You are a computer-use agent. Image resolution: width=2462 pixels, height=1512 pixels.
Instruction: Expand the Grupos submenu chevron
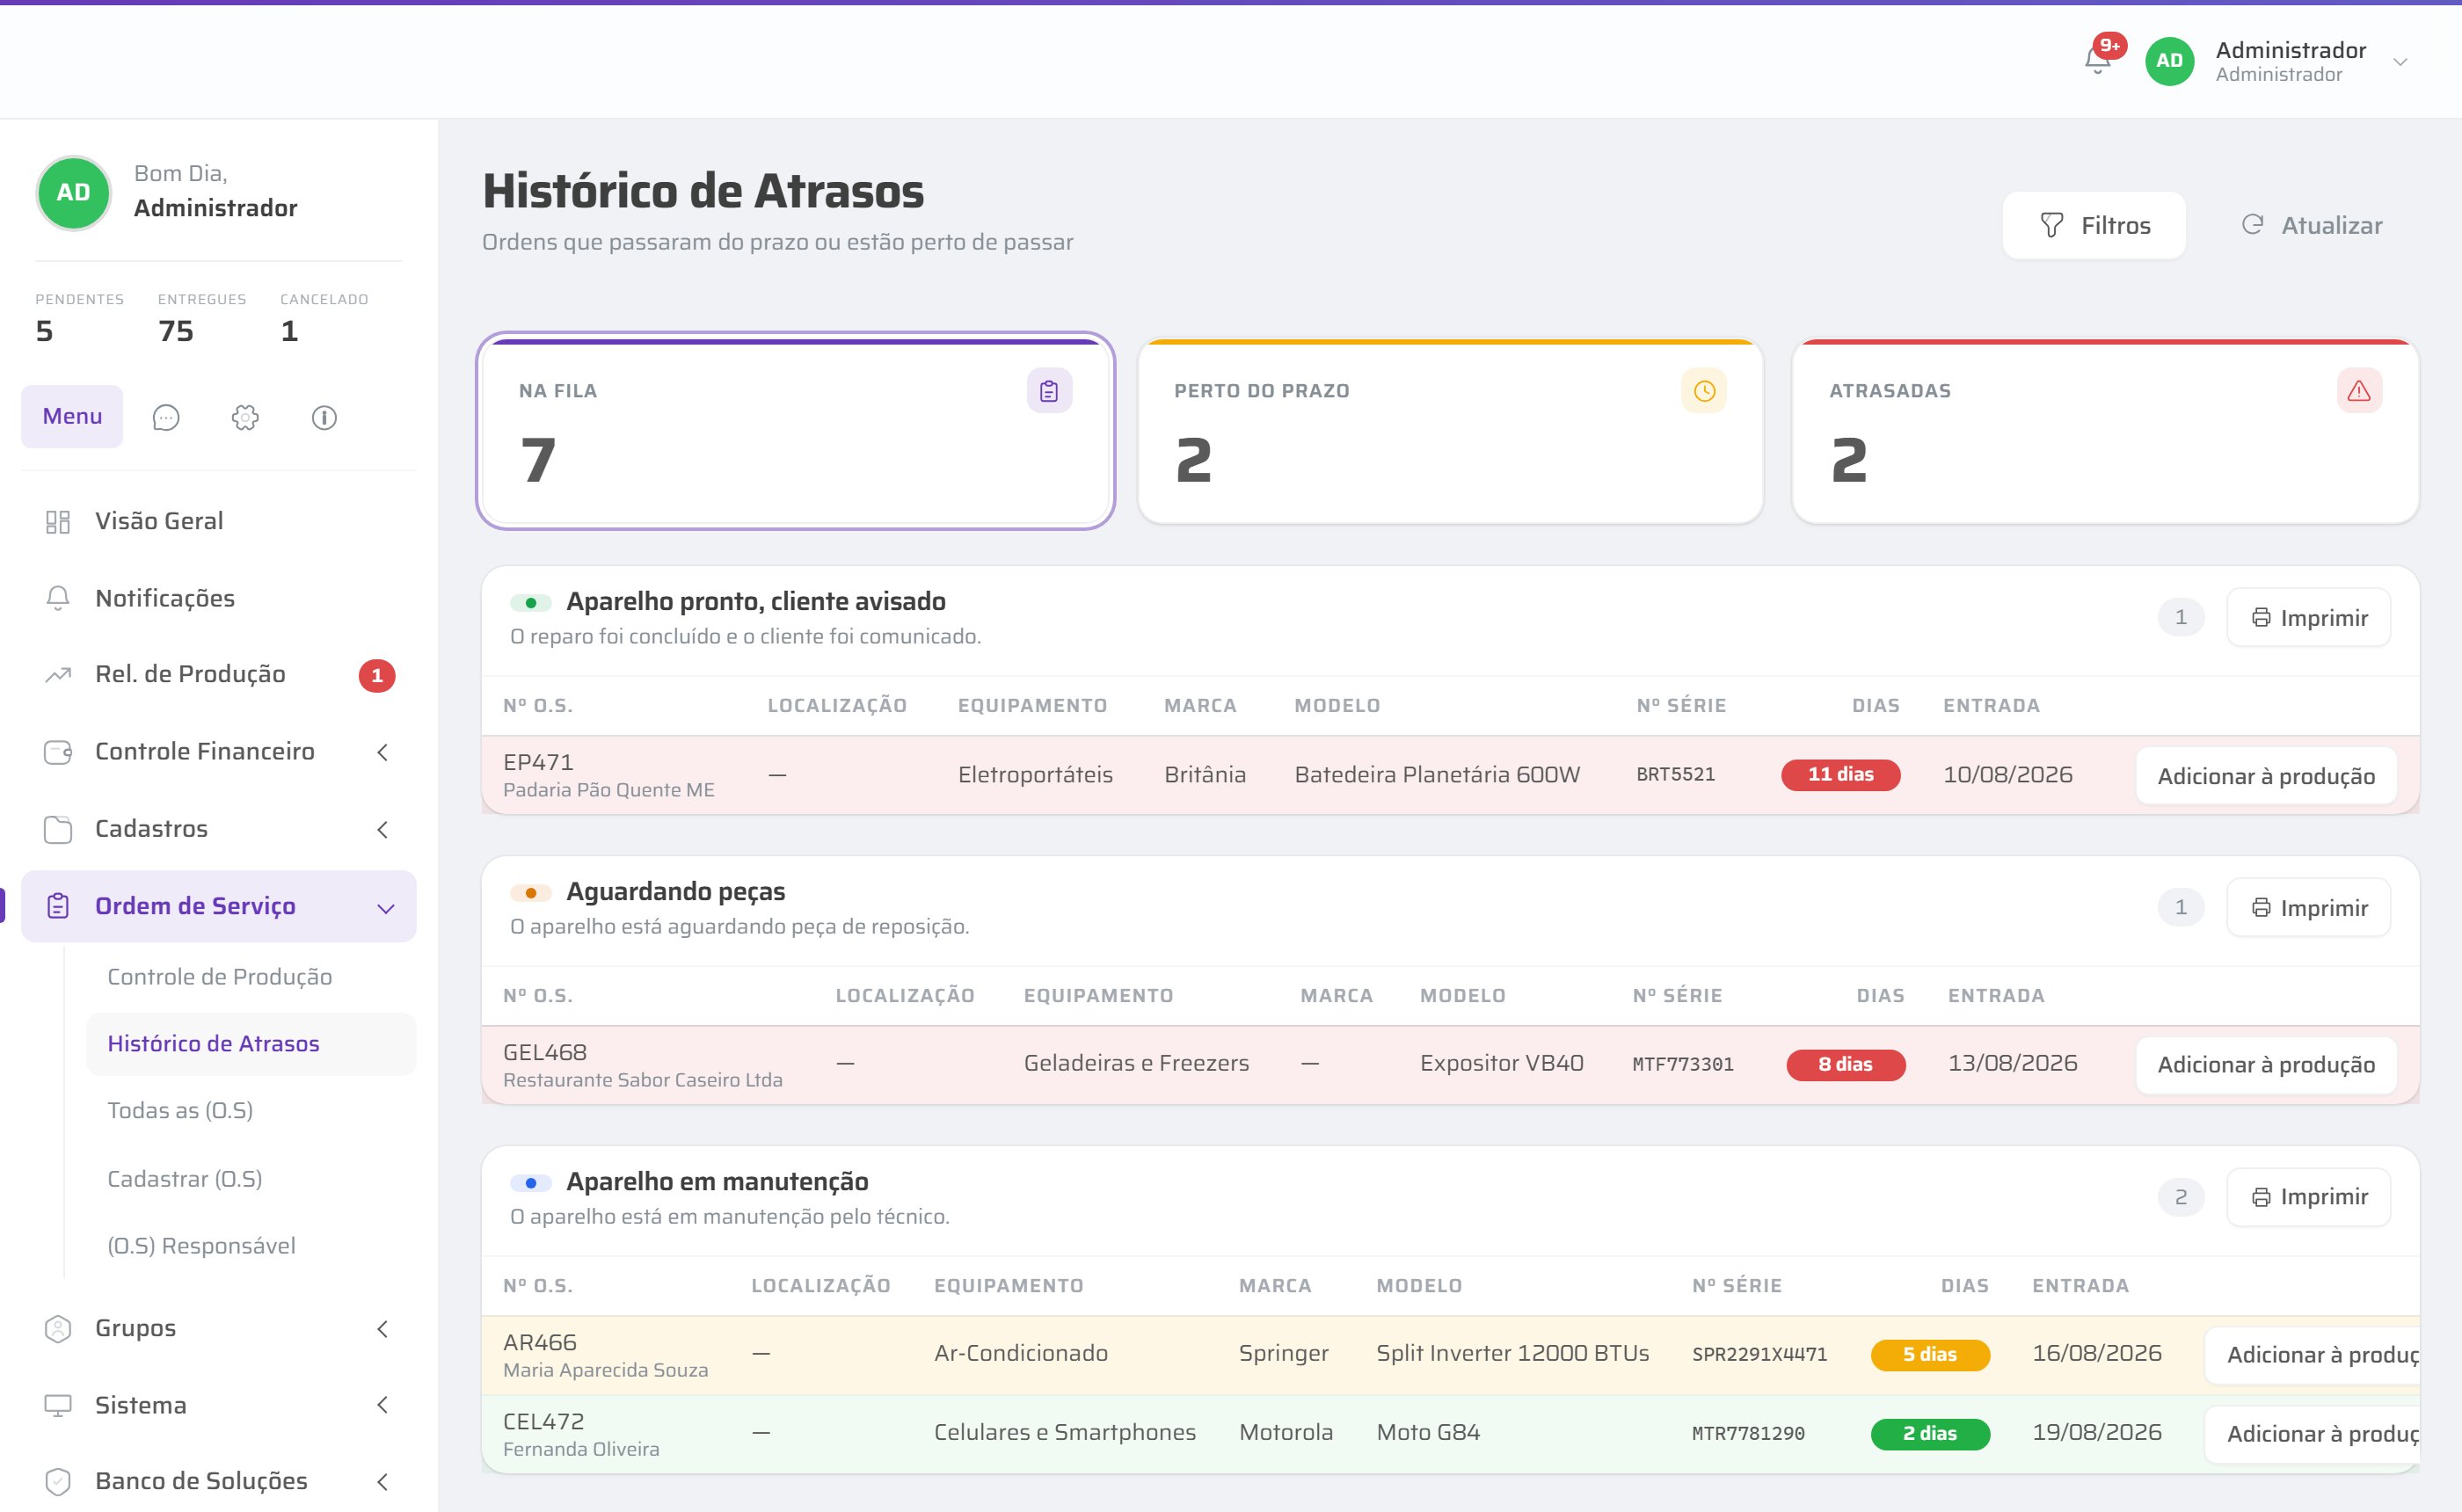382,1329
